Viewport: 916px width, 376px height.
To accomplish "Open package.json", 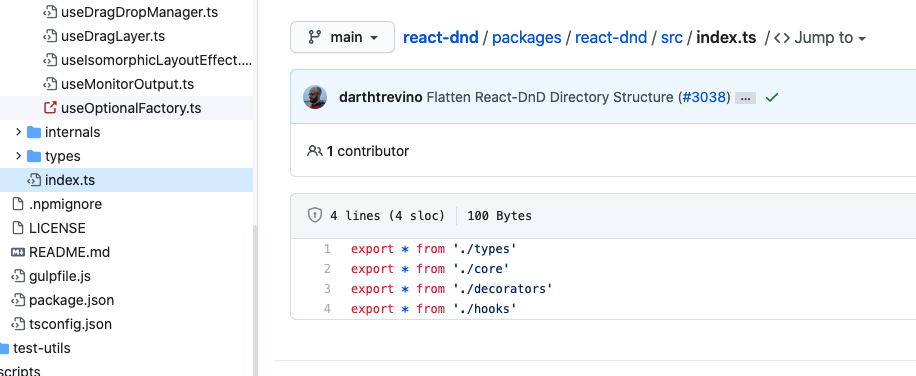I will click(x=72, y=300).
